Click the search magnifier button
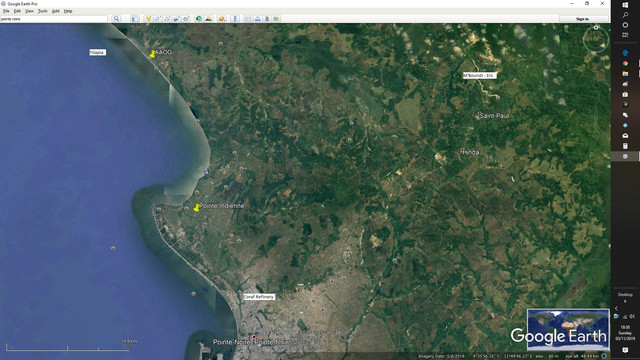This screenshot has height=360, width=640. (x=116, y=19)
